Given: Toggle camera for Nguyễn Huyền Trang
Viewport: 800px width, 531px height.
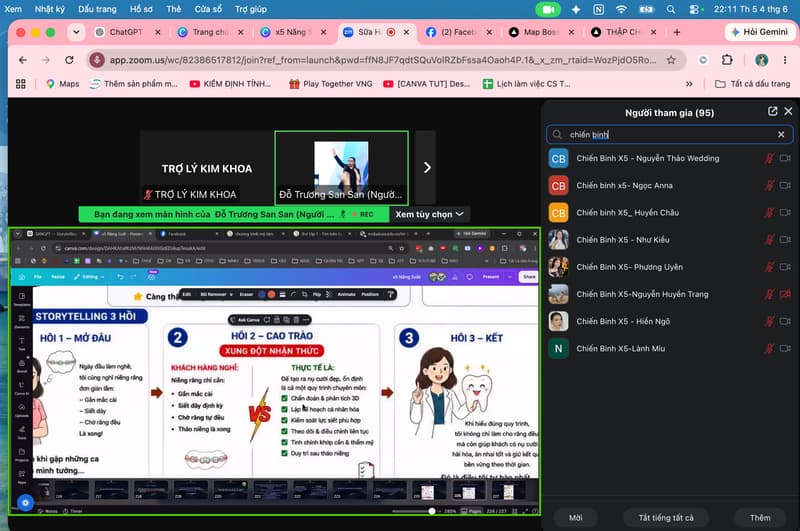Looking at the screenshot, I should [785, 294].
